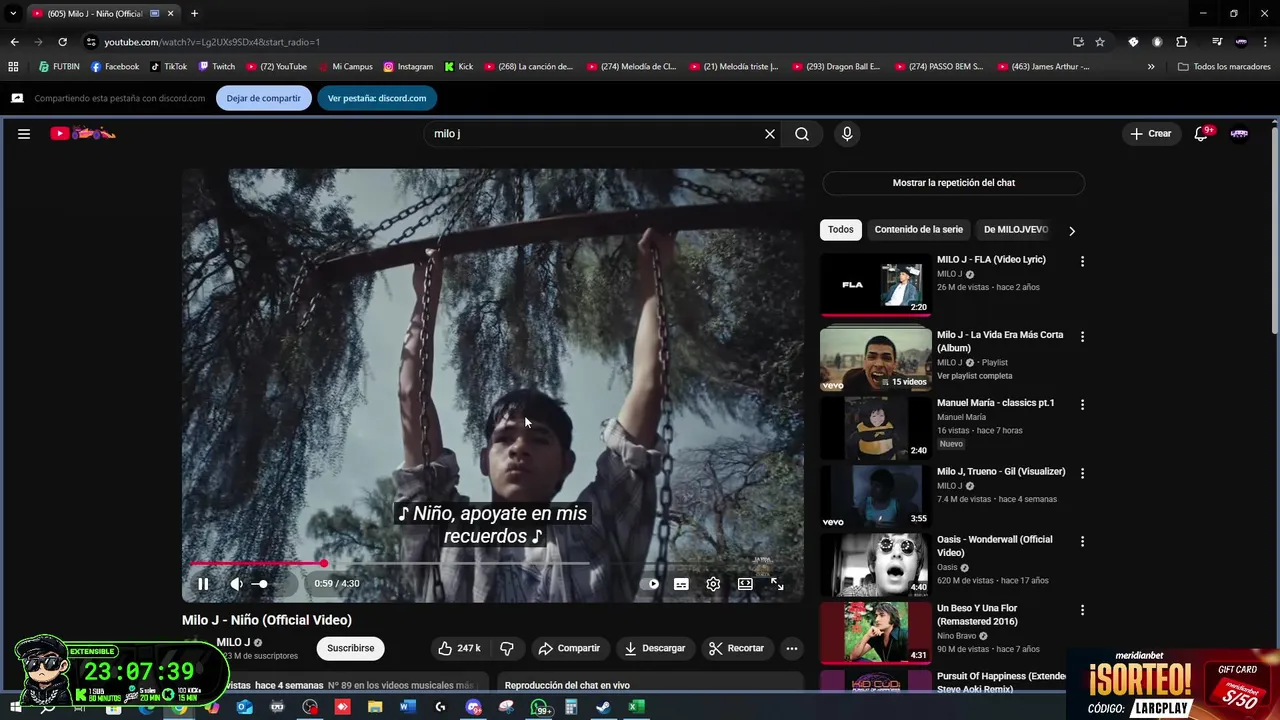Clear the 'milo j' search text

(770, 134)
